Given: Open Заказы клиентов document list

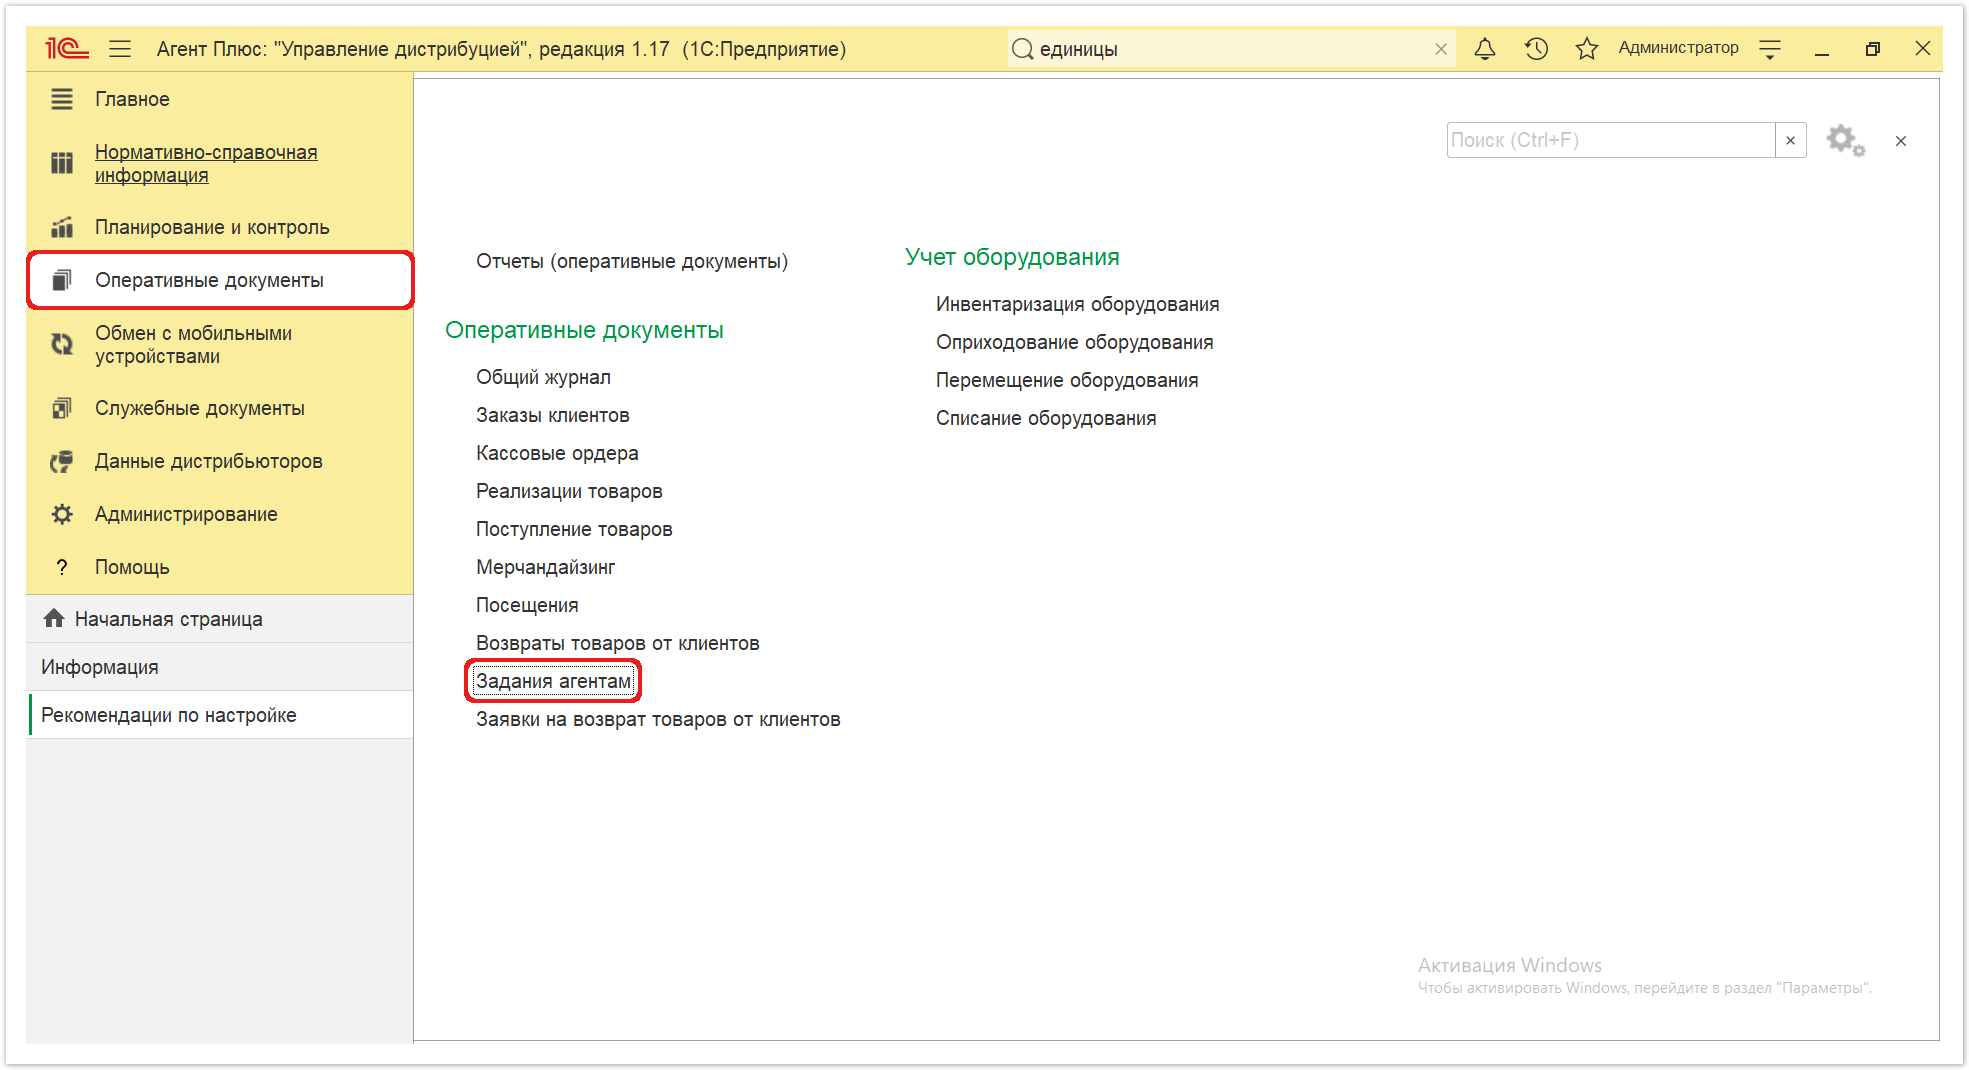Looking at the screenshot, I should coord(552,415).
